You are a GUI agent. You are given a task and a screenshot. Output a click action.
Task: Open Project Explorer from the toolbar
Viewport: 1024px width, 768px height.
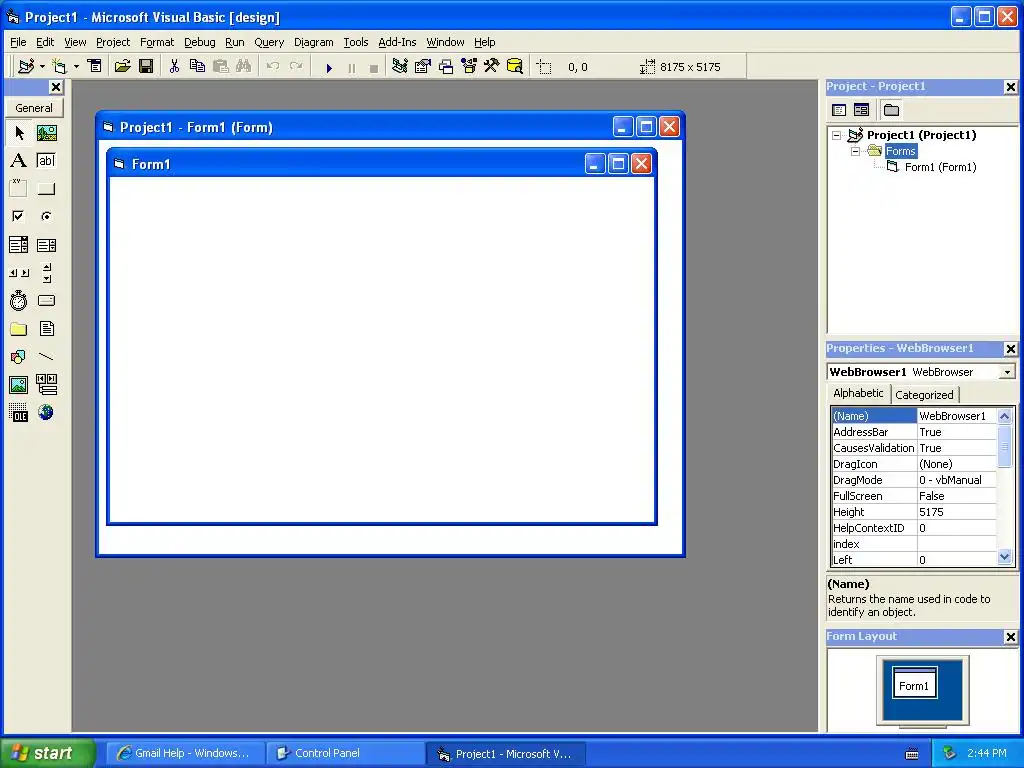pyautogui.click(x=400, y=67)
